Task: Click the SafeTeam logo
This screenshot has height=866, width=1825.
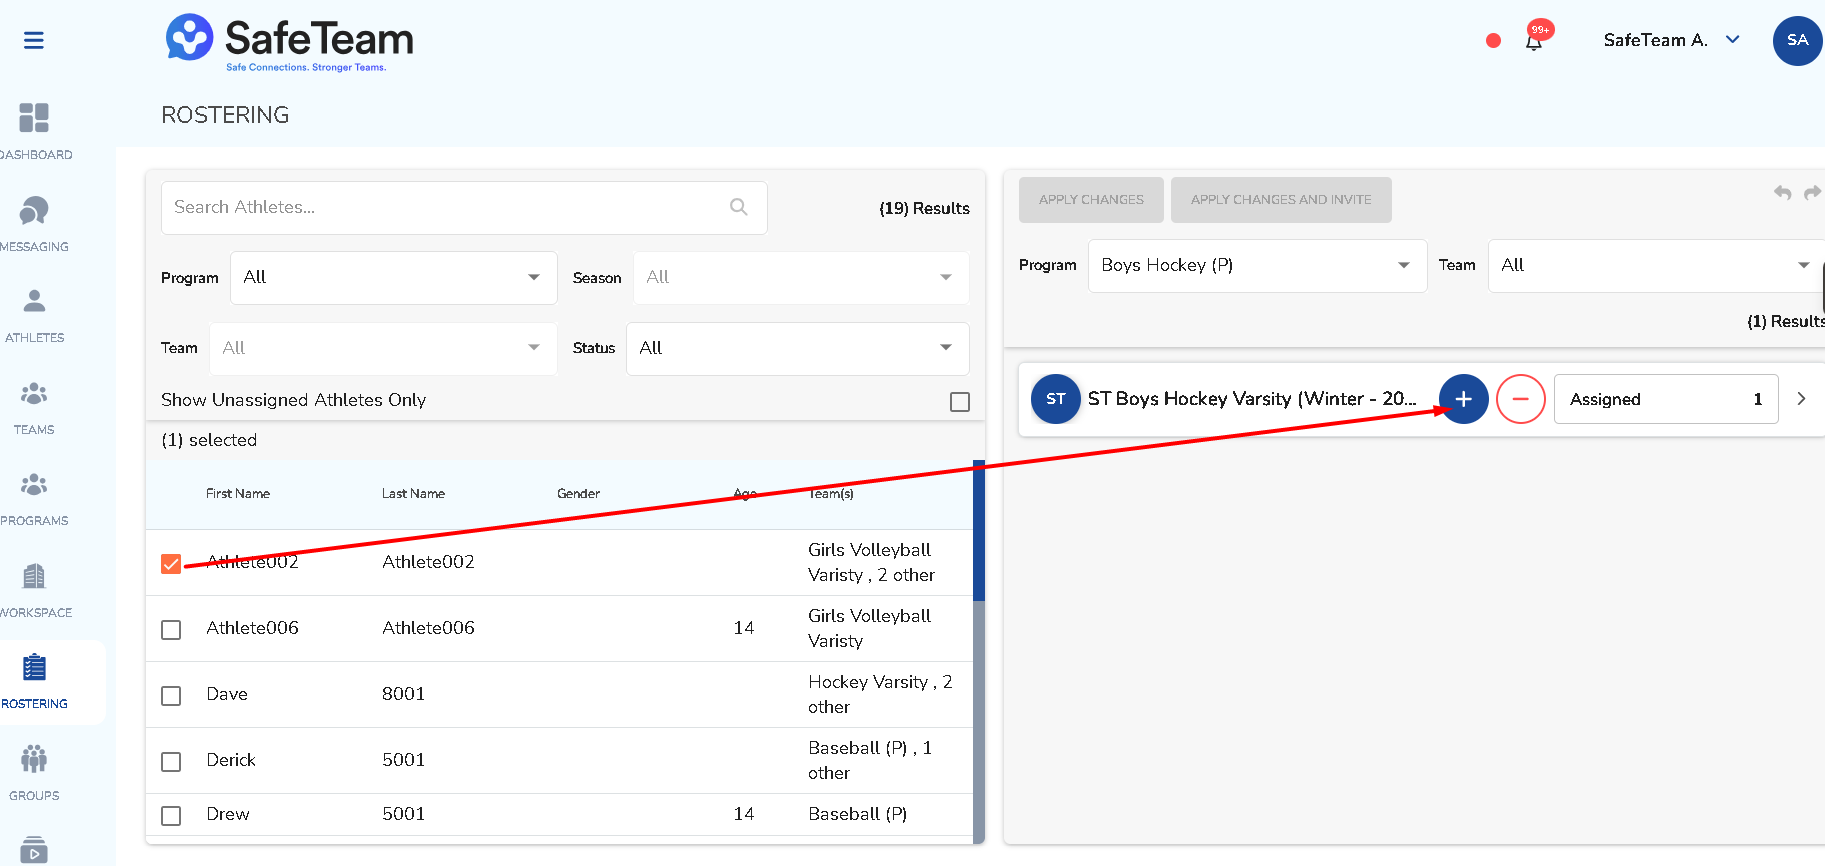Action: tap(290, 43)
